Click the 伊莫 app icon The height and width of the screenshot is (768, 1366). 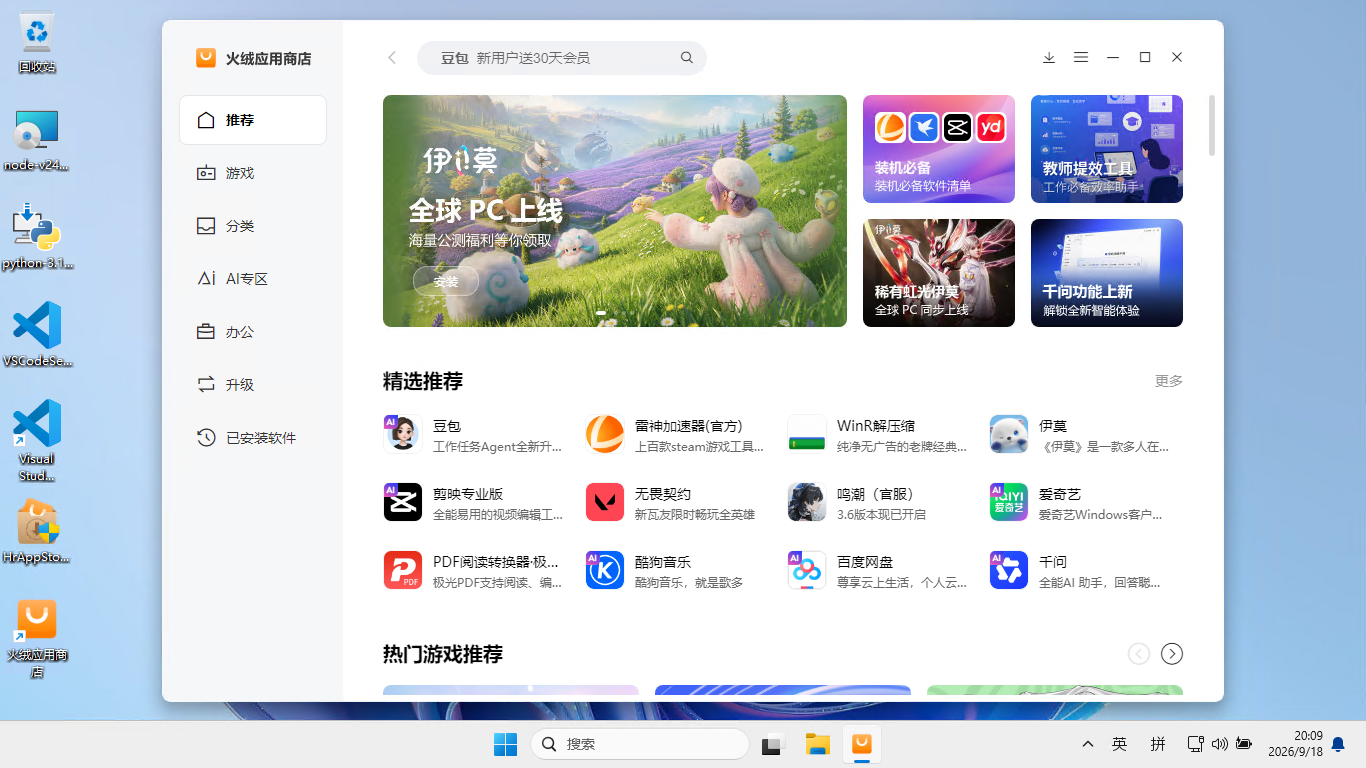pyautogui.click(x=1009, y=434)
